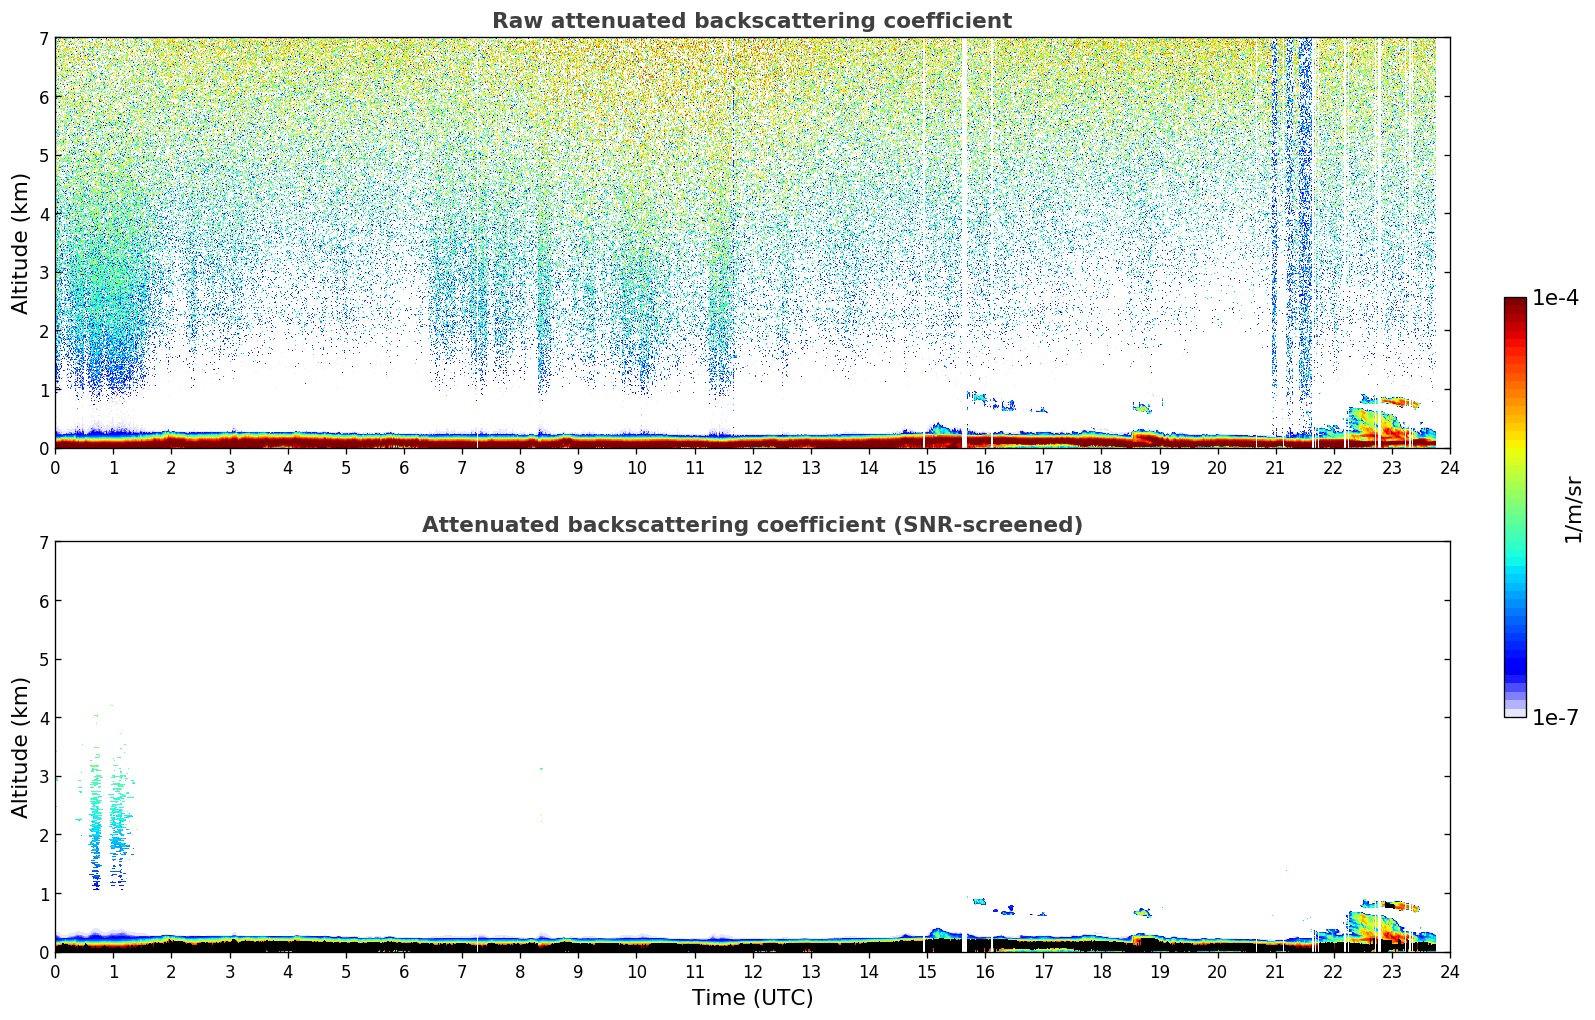Click hour 18 tick label on bottom plot
Screen dimensions: 1595x1020
point(1101,972)
